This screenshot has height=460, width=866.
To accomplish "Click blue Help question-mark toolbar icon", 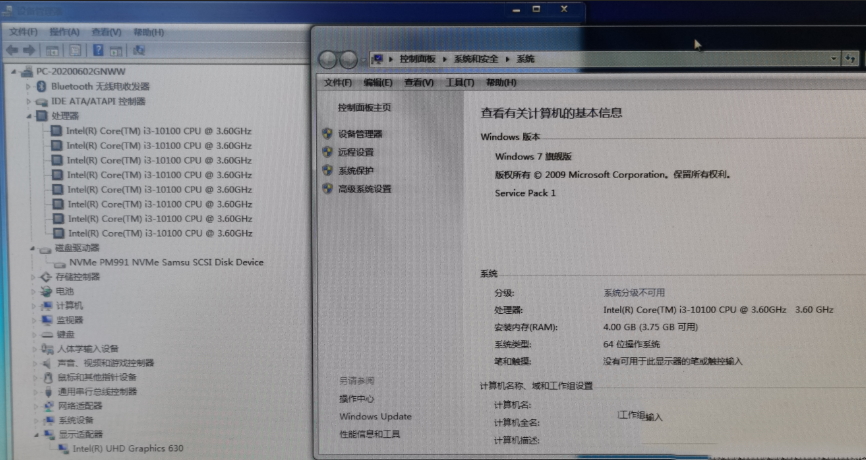I will 98,50.
